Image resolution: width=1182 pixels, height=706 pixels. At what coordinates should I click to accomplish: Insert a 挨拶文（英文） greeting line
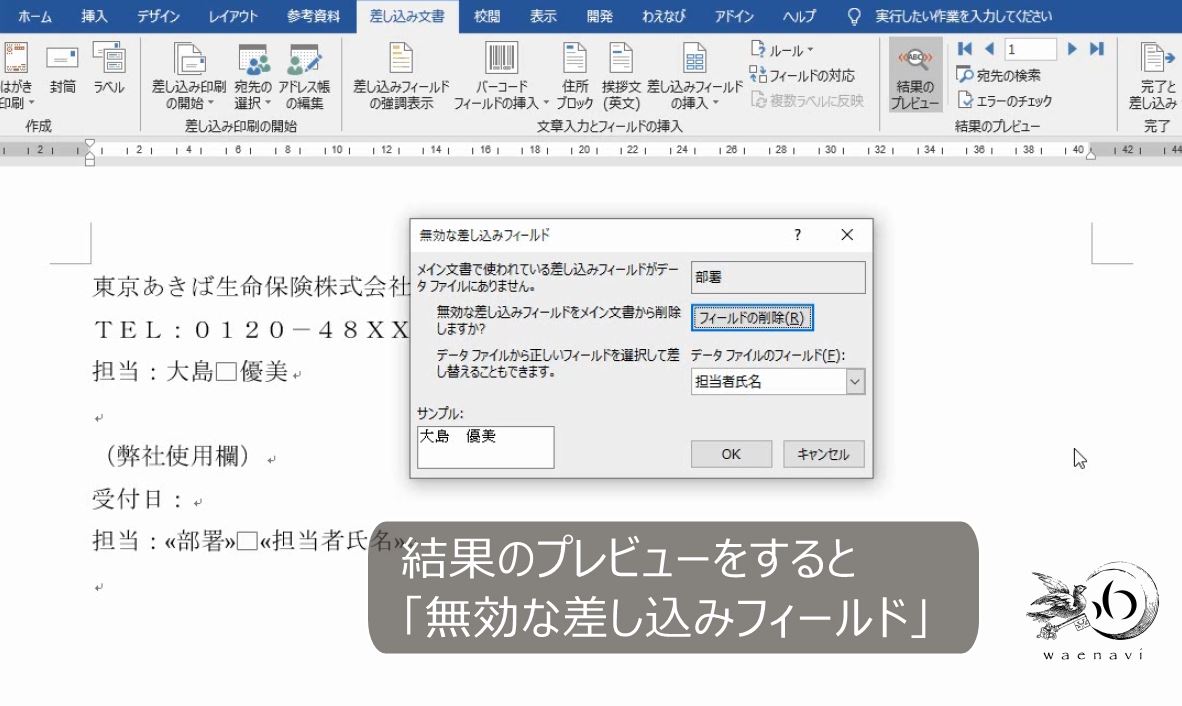point(623,75)
